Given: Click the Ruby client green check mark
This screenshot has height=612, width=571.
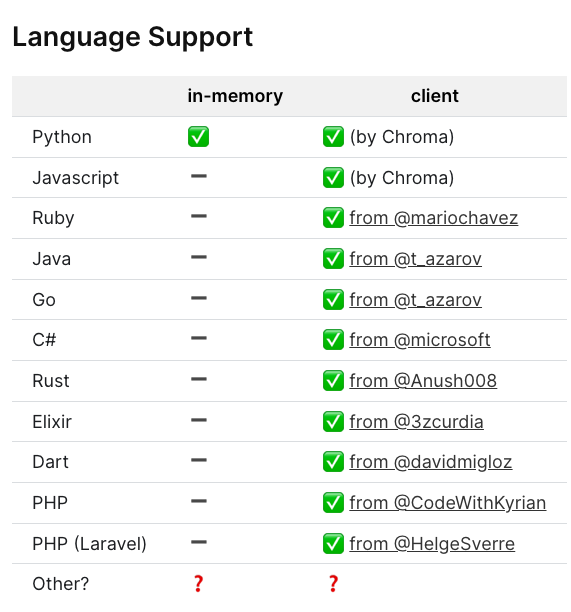Looking at the screenshot, I should click(x=333, y=217).
